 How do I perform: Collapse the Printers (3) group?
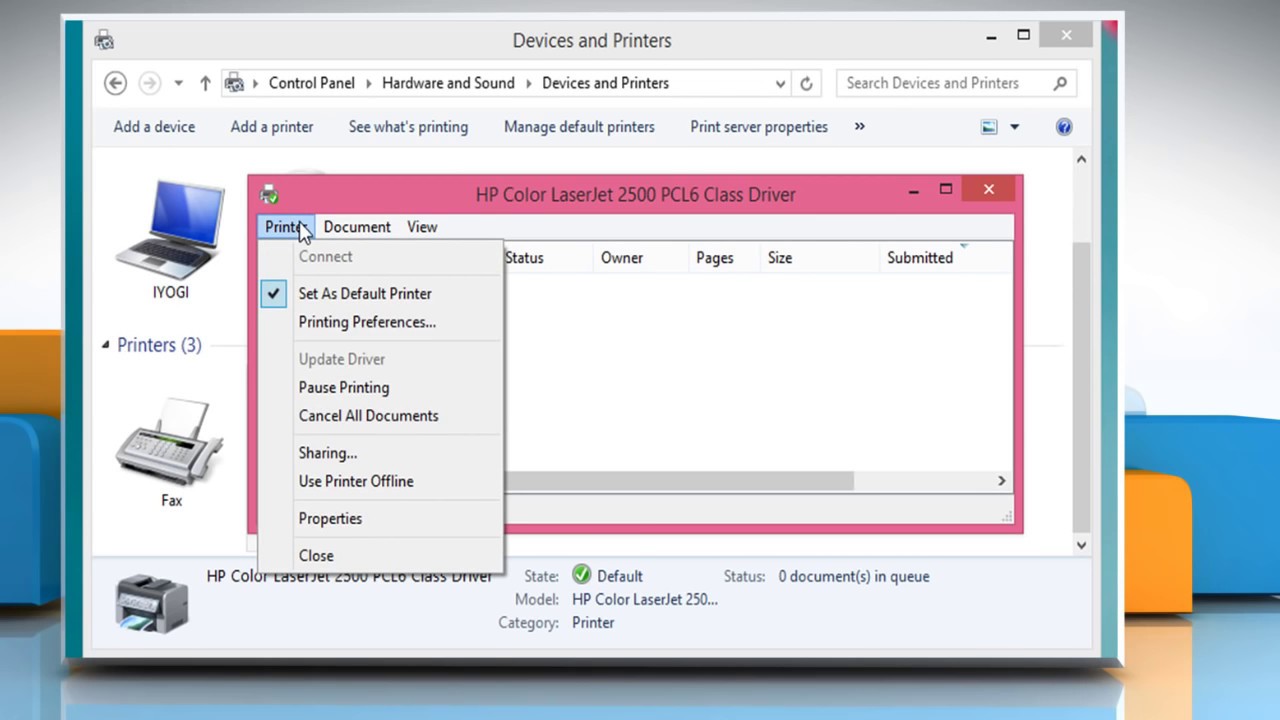(x=105, y=344)
